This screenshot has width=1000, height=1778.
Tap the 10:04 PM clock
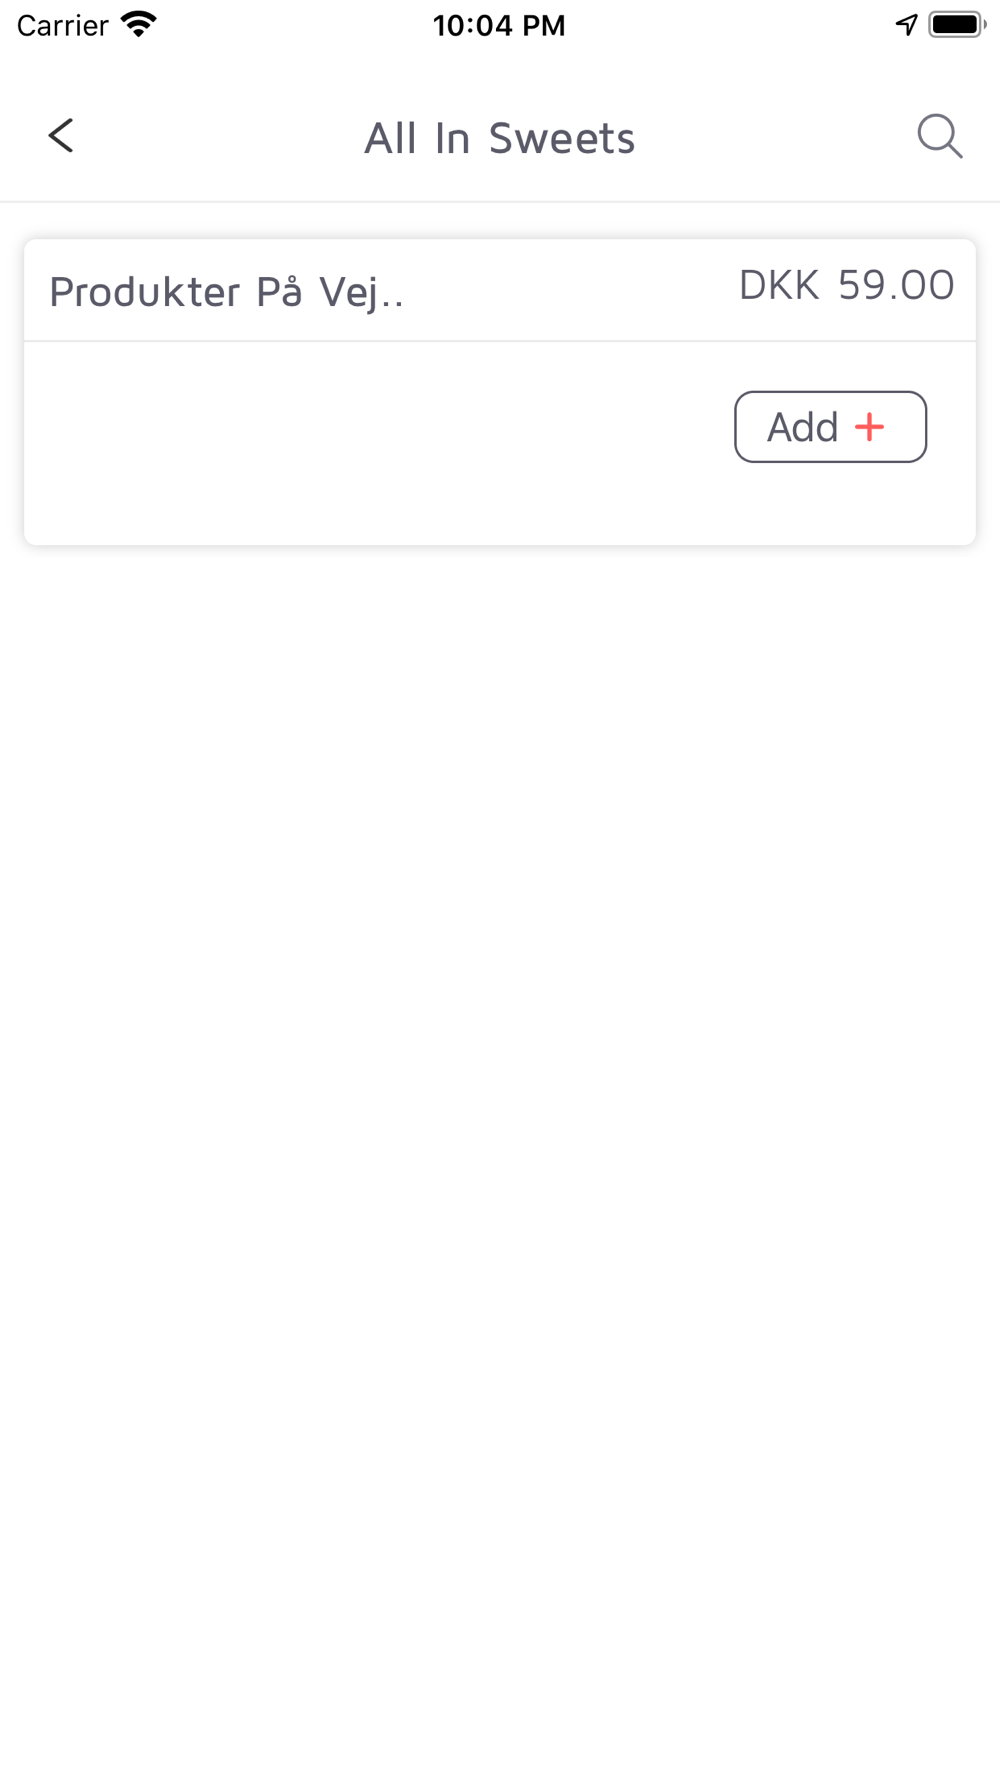(x=499, y=25)
